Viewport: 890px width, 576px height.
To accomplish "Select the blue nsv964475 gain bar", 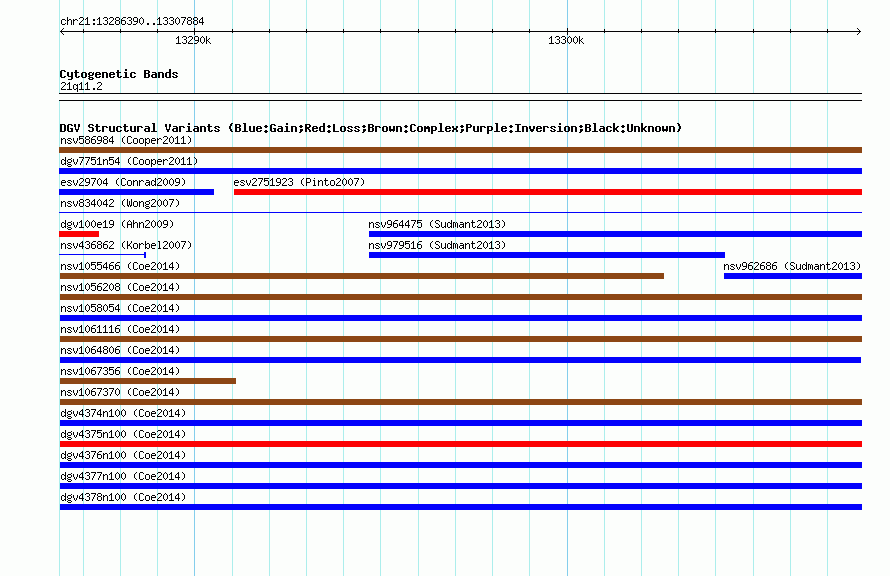I will pyautogui.click(x=615, y=234).
